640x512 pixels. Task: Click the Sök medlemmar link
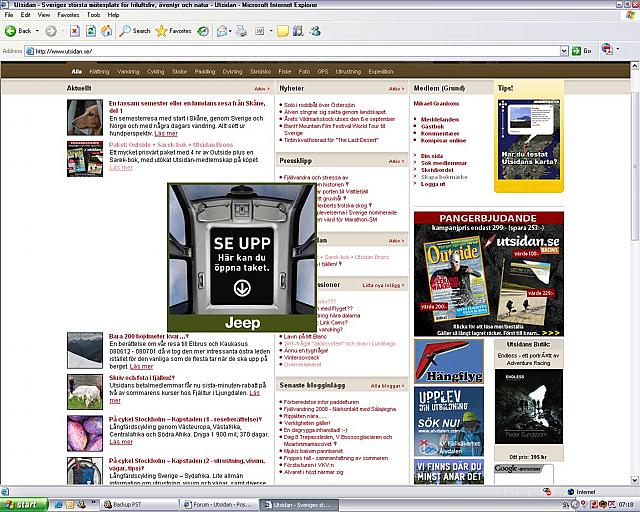(x=443, y=163)
